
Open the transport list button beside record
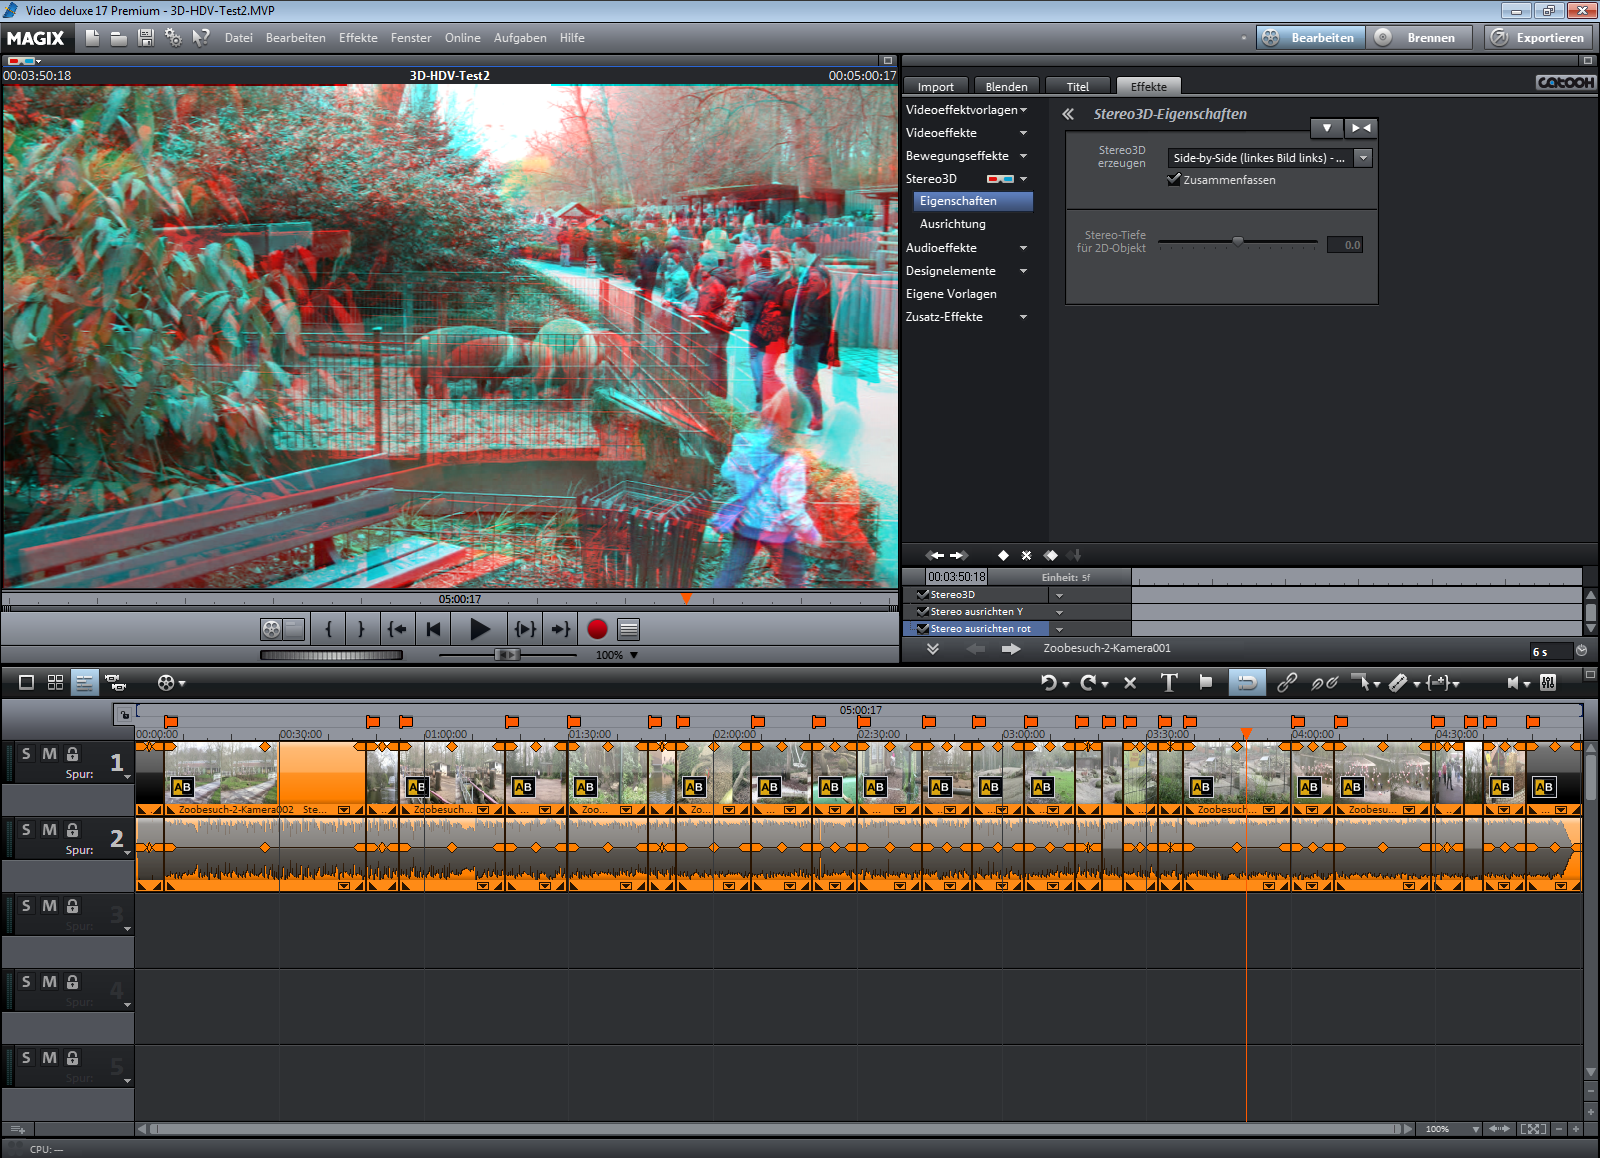tap(628, 629)
